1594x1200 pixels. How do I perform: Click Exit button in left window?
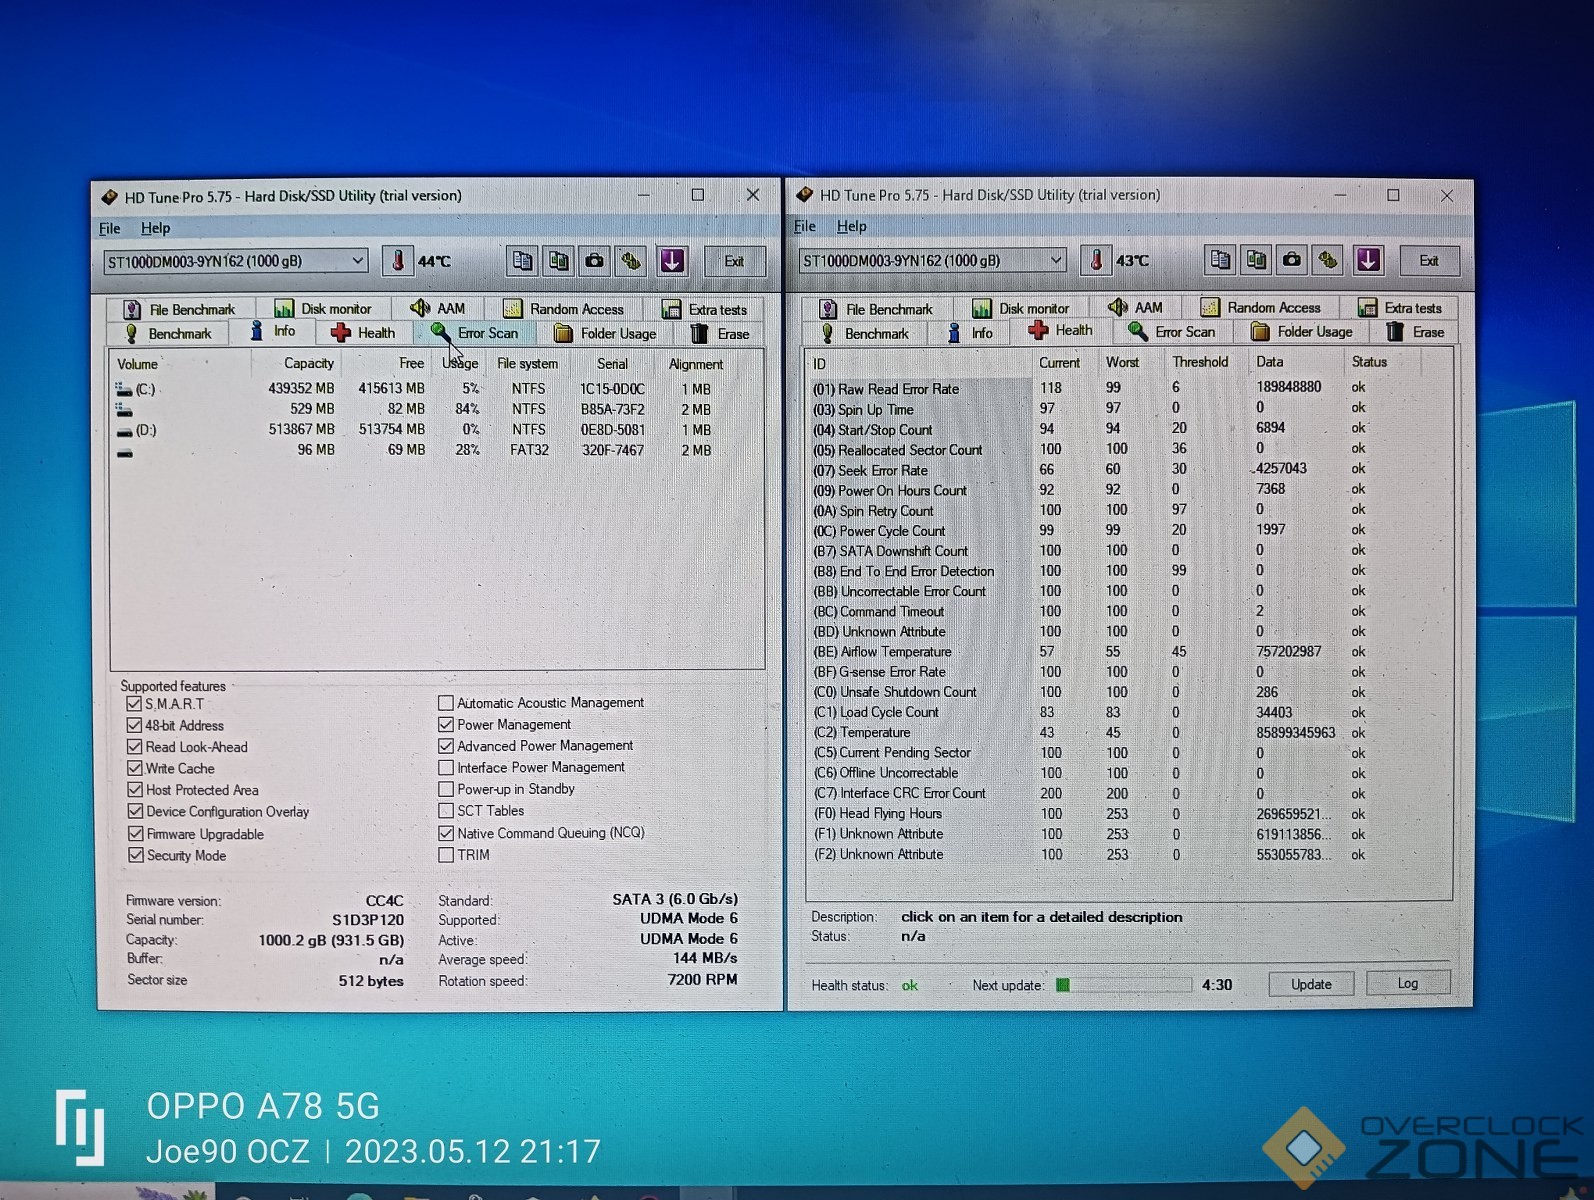(734, 261)
